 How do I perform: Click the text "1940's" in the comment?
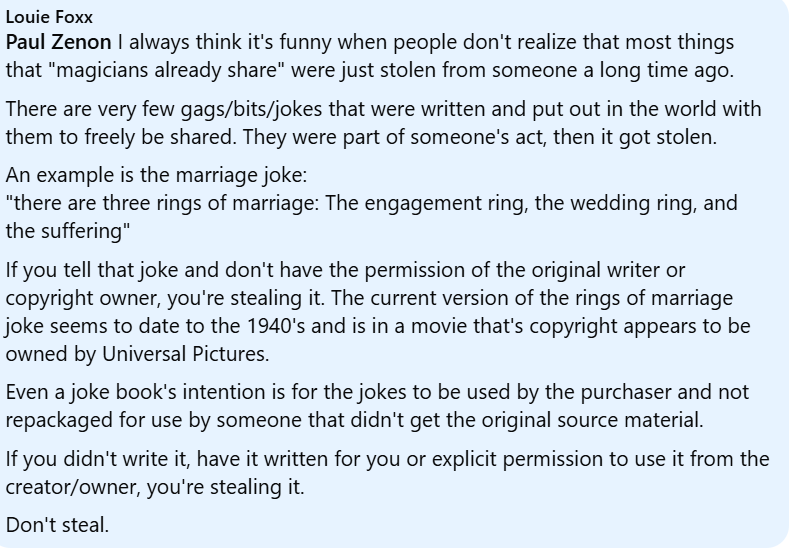[x=276, y=326]
